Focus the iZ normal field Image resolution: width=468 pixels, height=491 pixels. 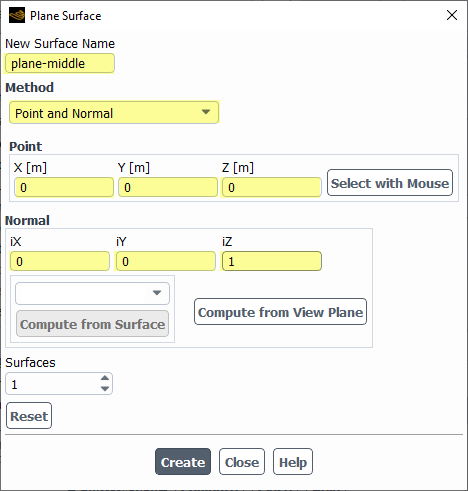(272, 261)
